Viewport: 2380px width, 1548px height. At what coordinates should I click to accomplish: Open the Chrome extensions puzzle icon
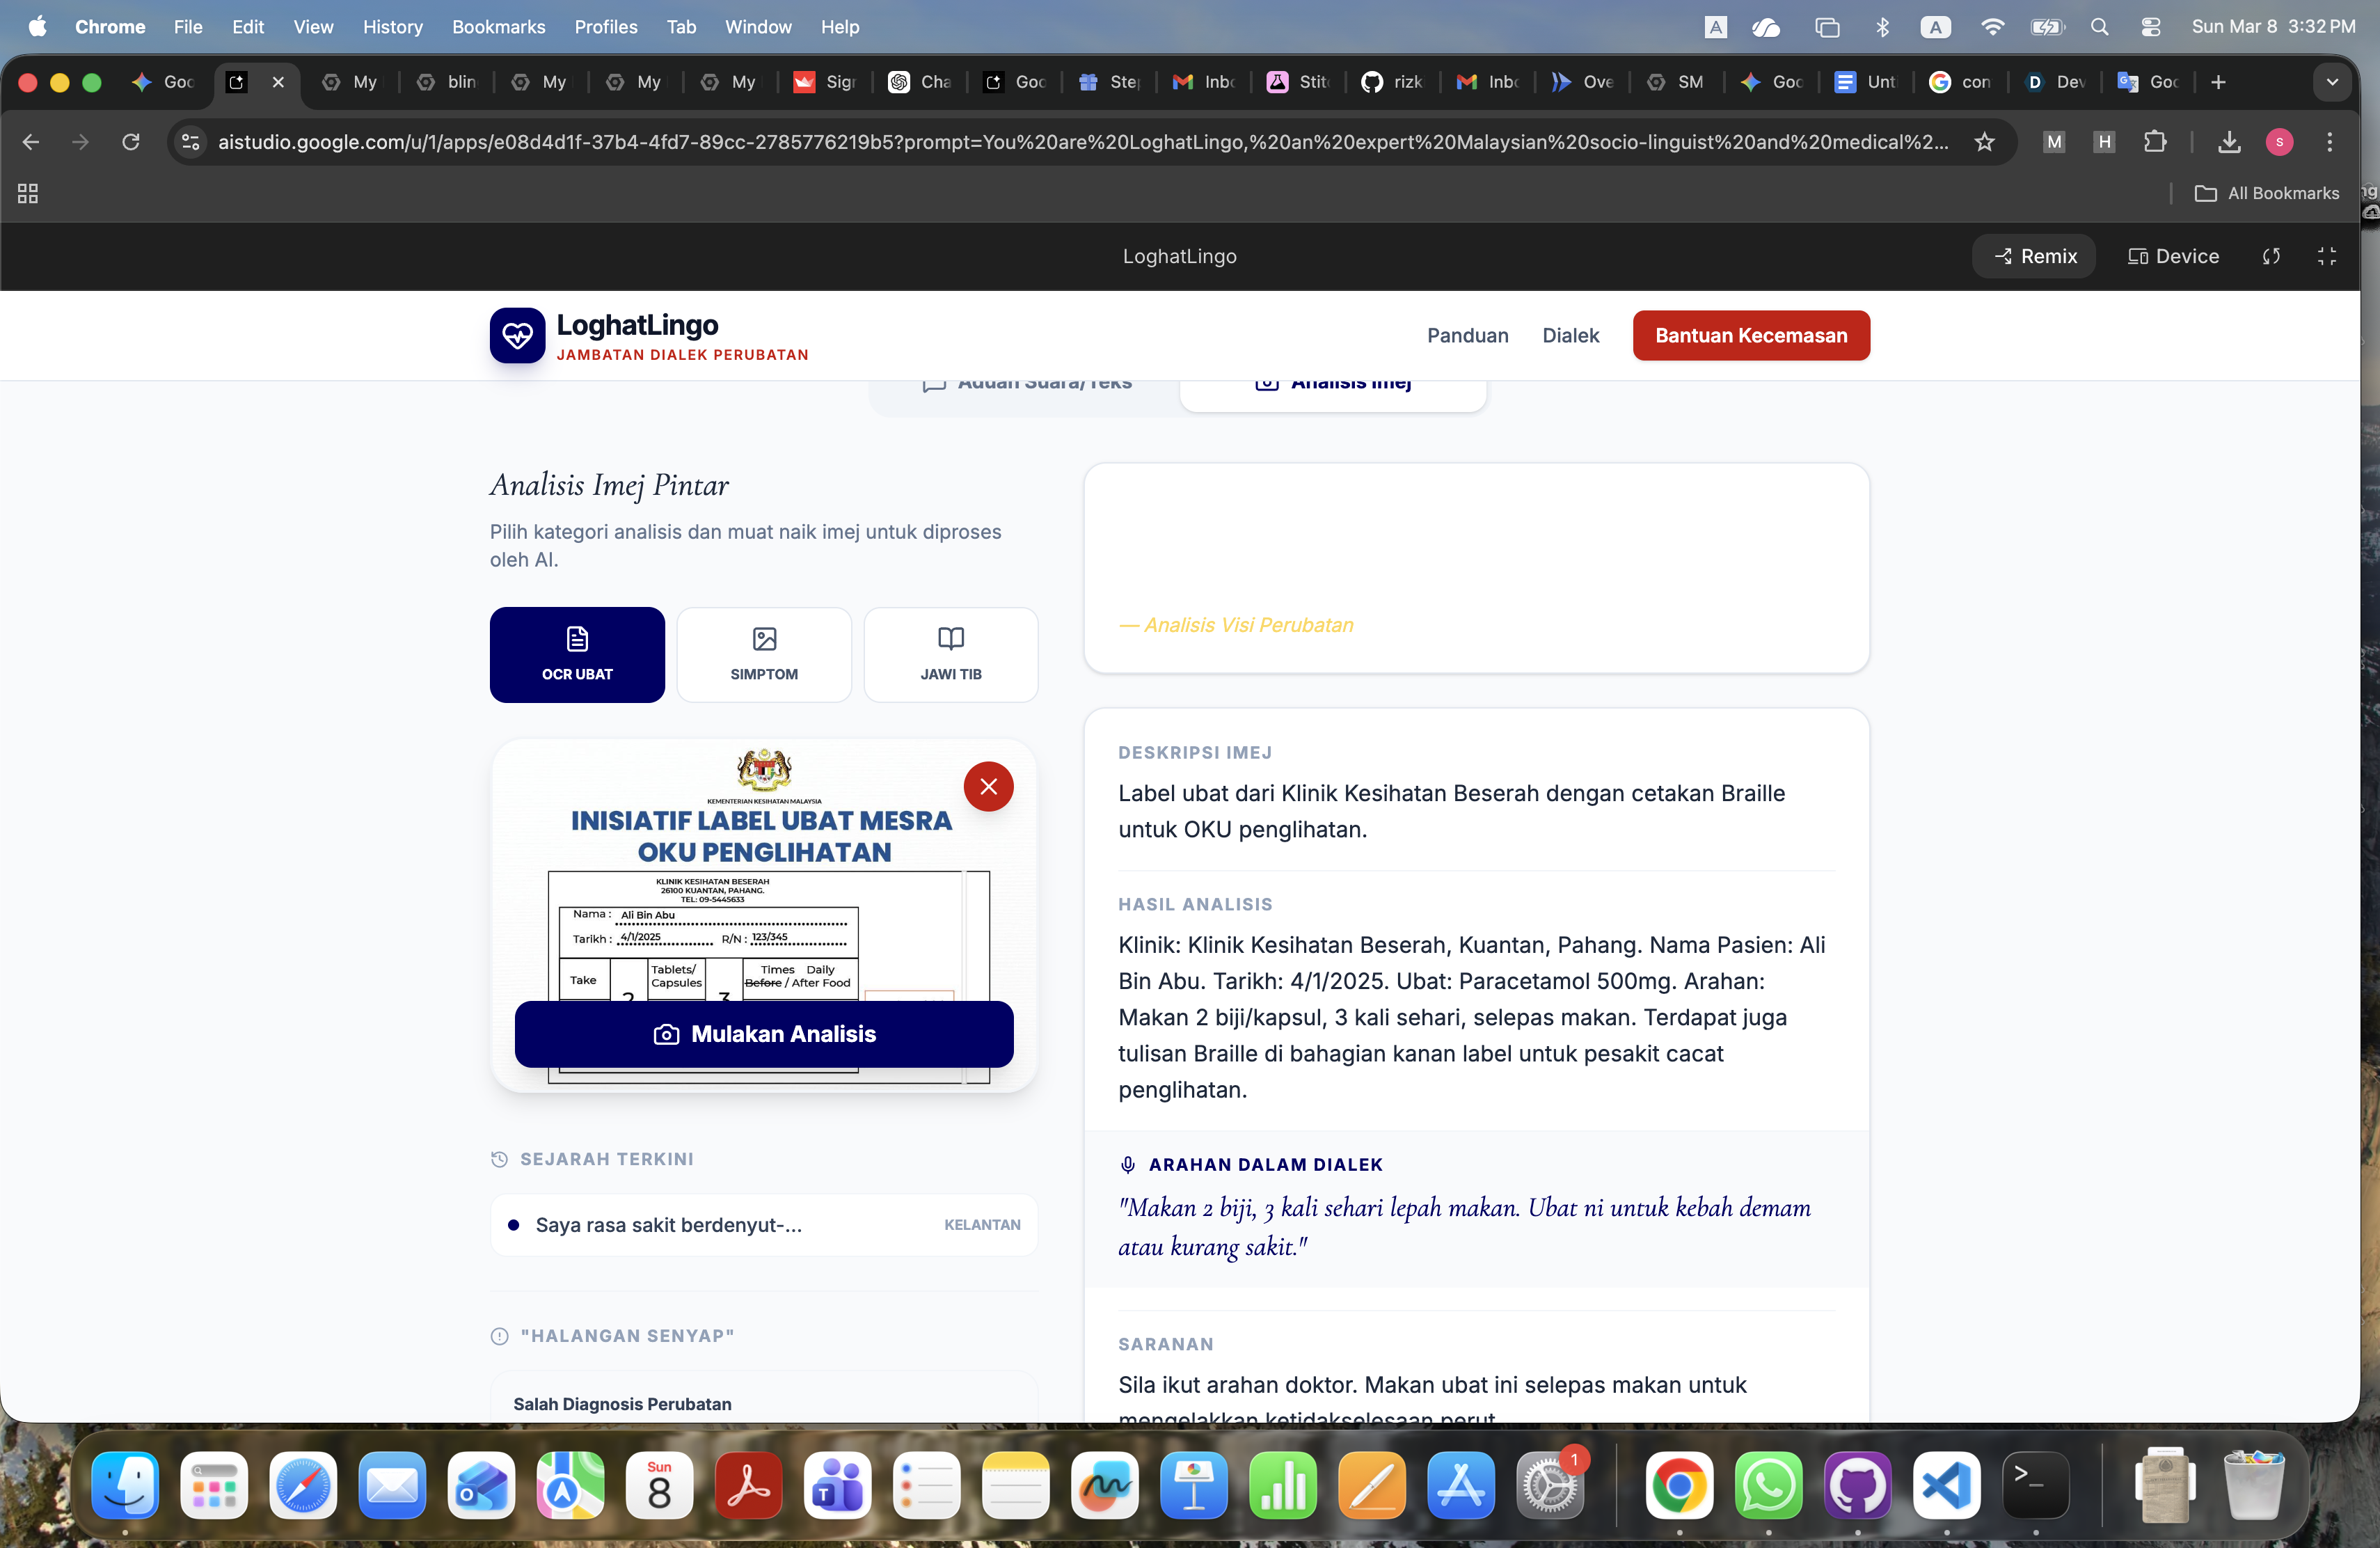[x=2155, y=142]
